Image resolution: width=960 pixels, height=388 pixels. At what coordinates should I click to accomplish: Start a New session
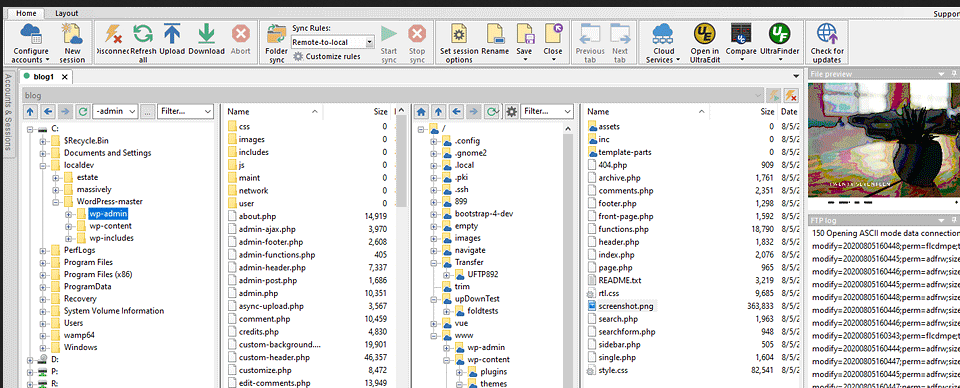point(72,43)
